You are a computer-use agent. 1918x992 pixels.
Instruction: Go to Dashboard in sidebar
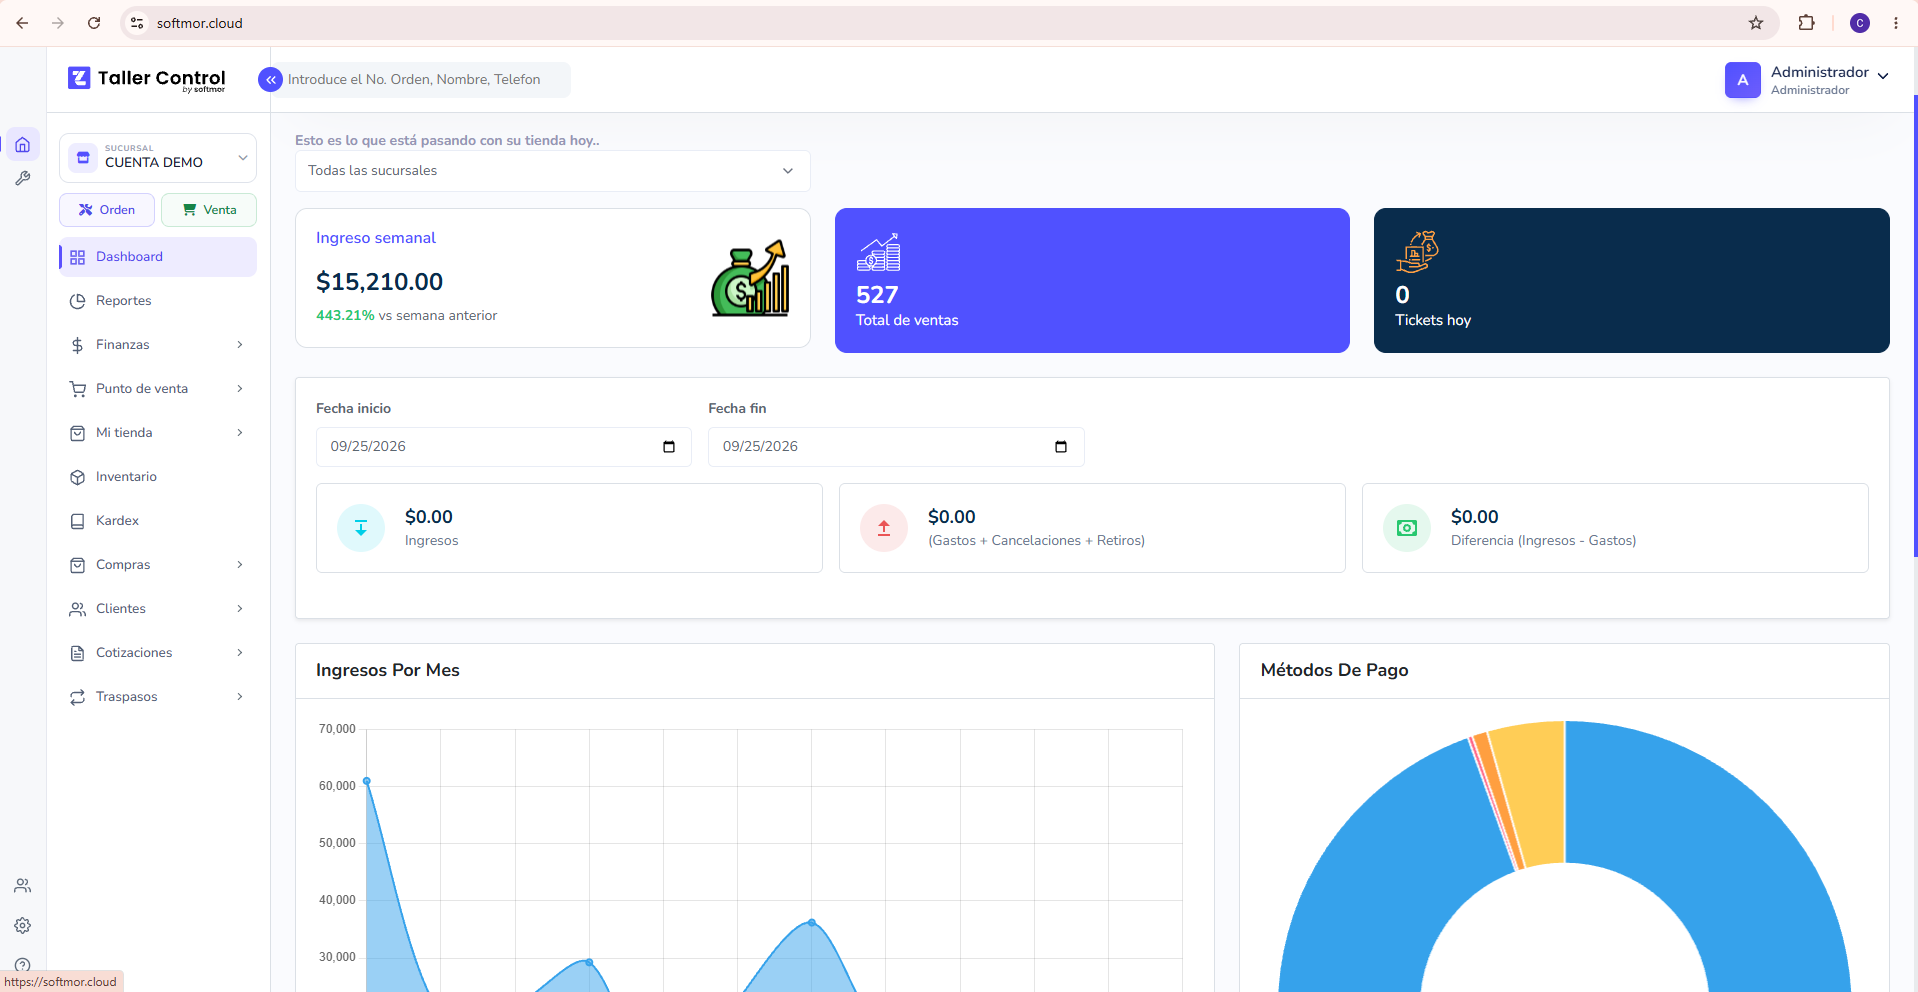(158, 257)
